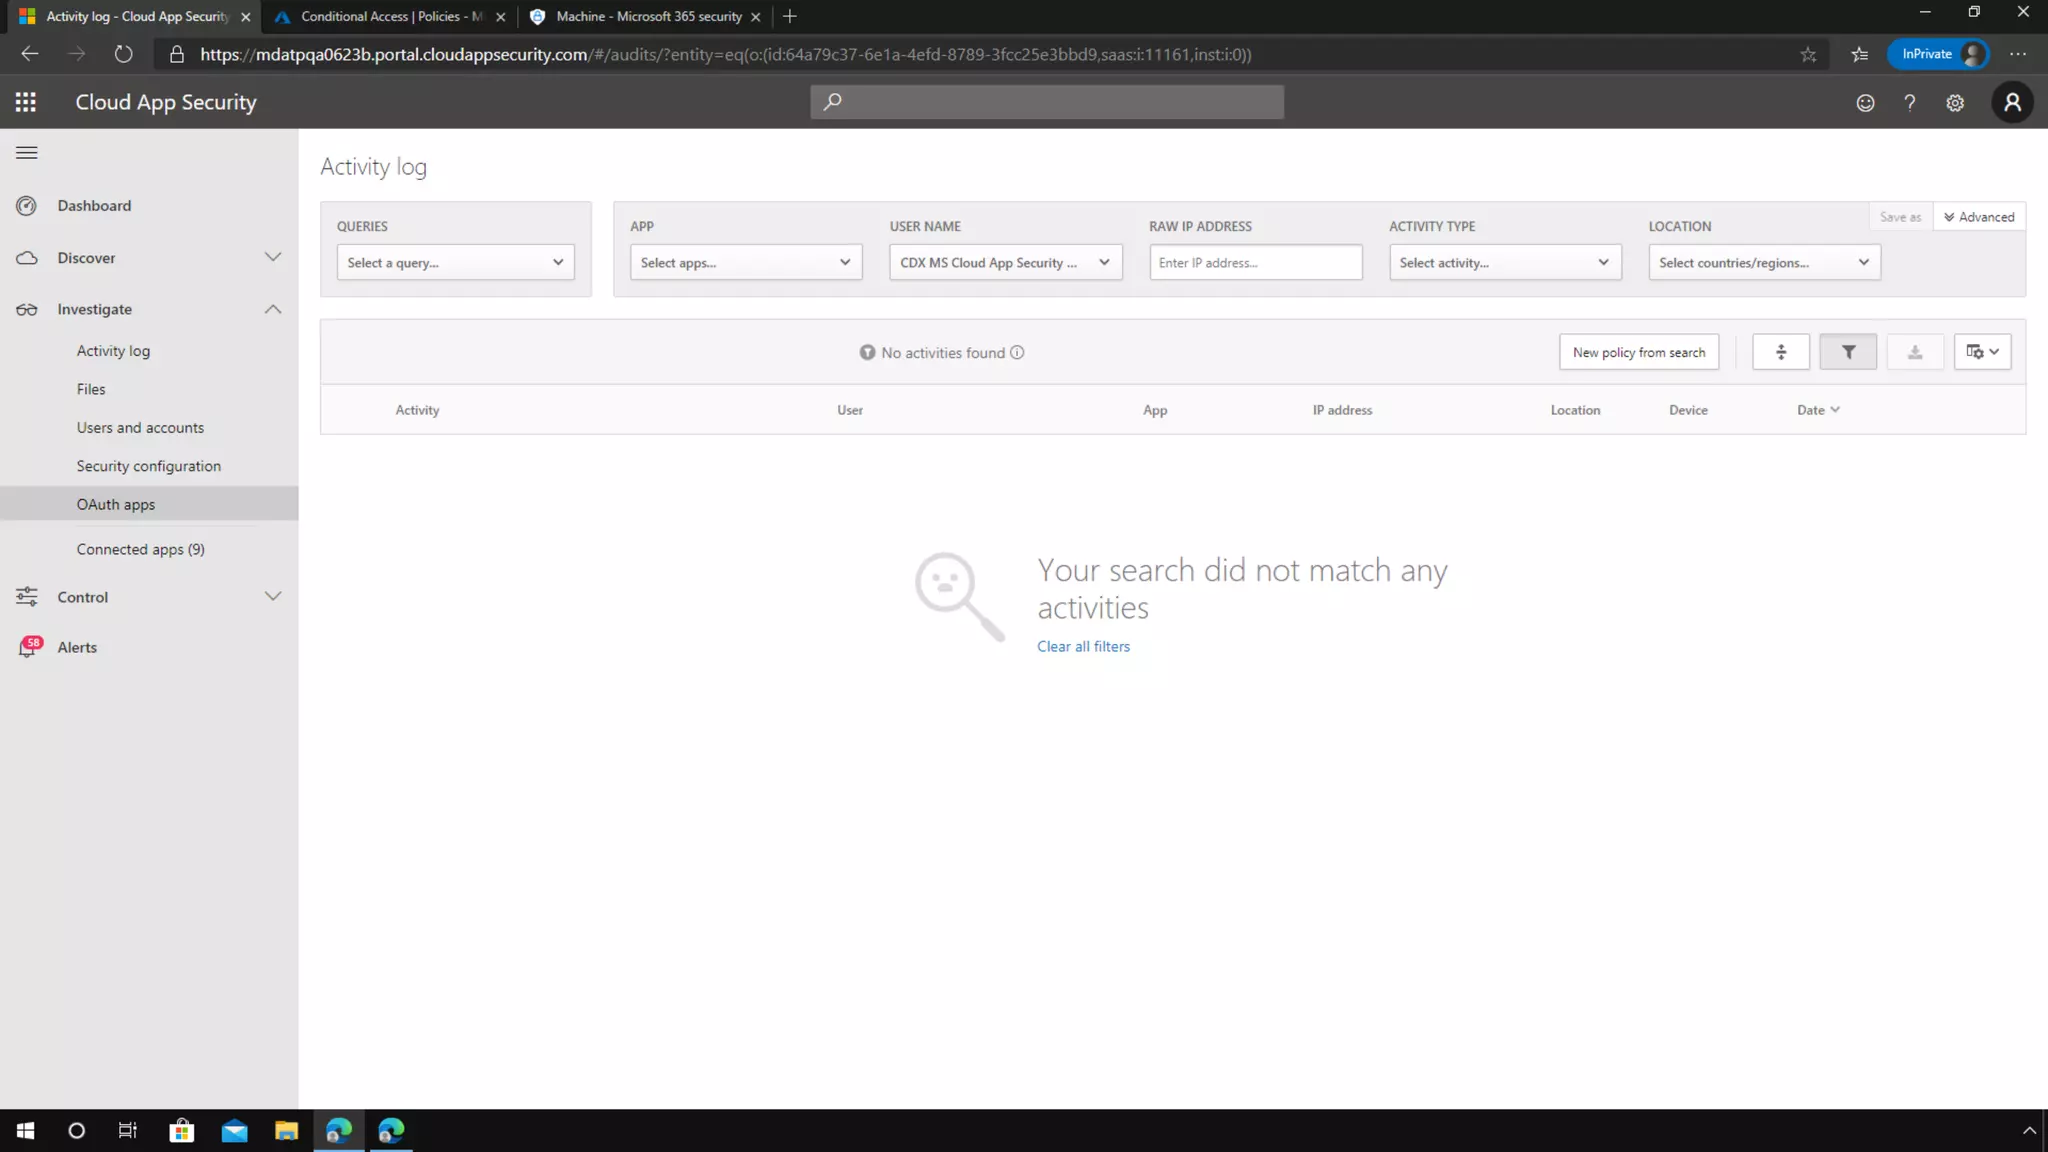Click New policy from search button
Viewport: 2048px width, 1152px height.
pos(1638,352)
